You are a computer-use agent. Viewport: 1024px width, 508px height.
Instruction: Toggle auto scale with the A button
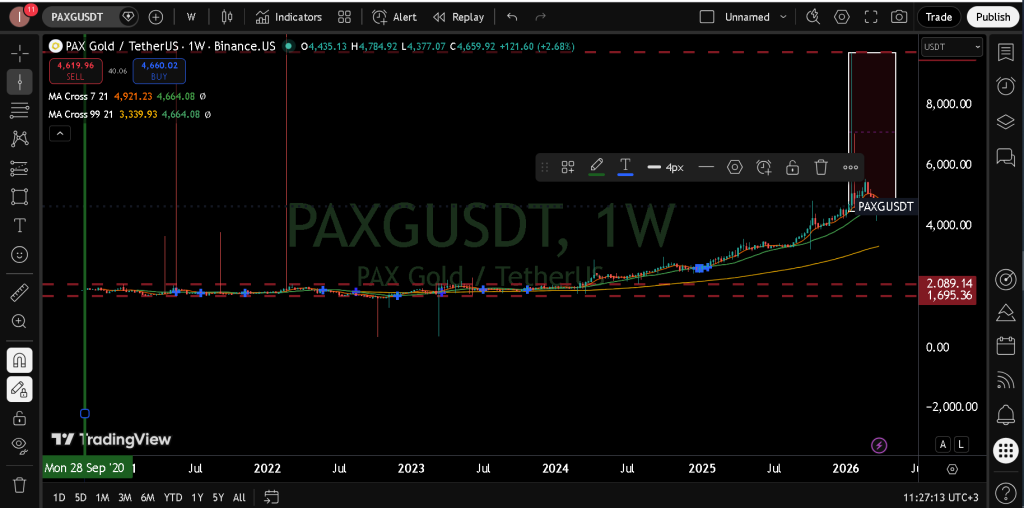[942, 444]
